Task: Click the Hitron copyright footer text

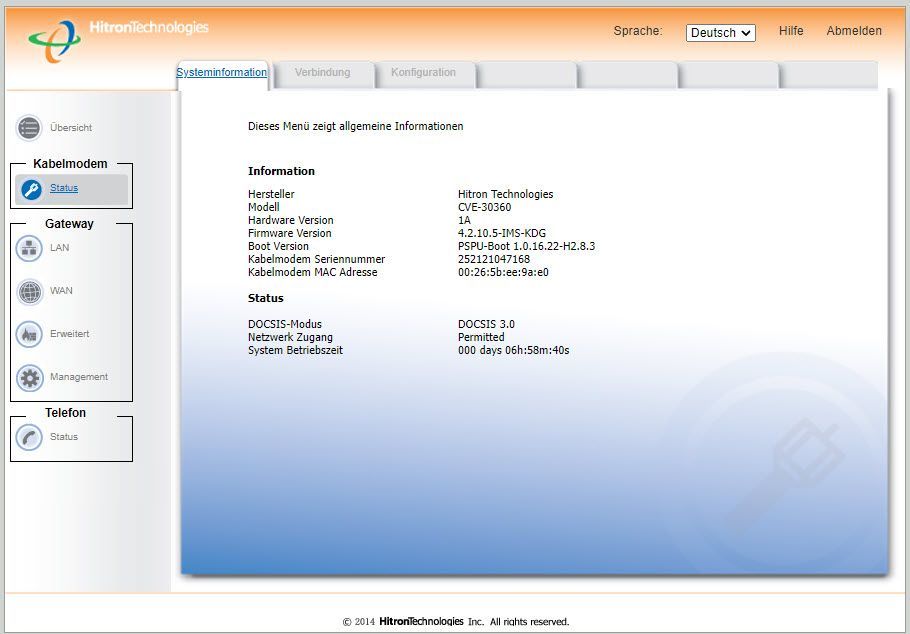Action: pos(456,622)
